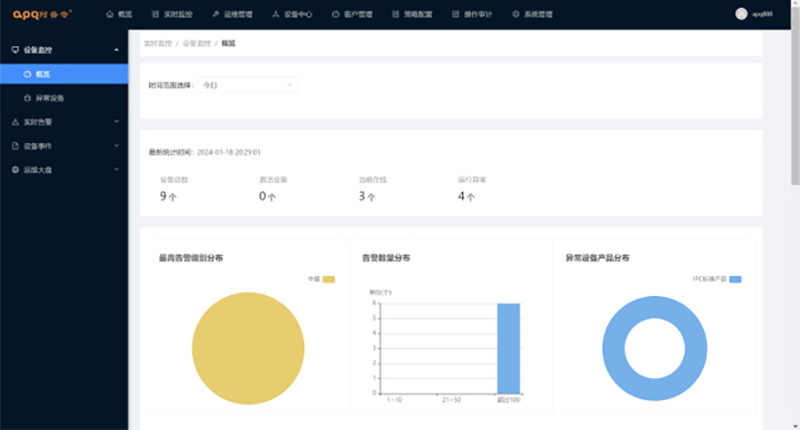
Task: Click the user avatar icon at top right
Action: tap(741, 14)
